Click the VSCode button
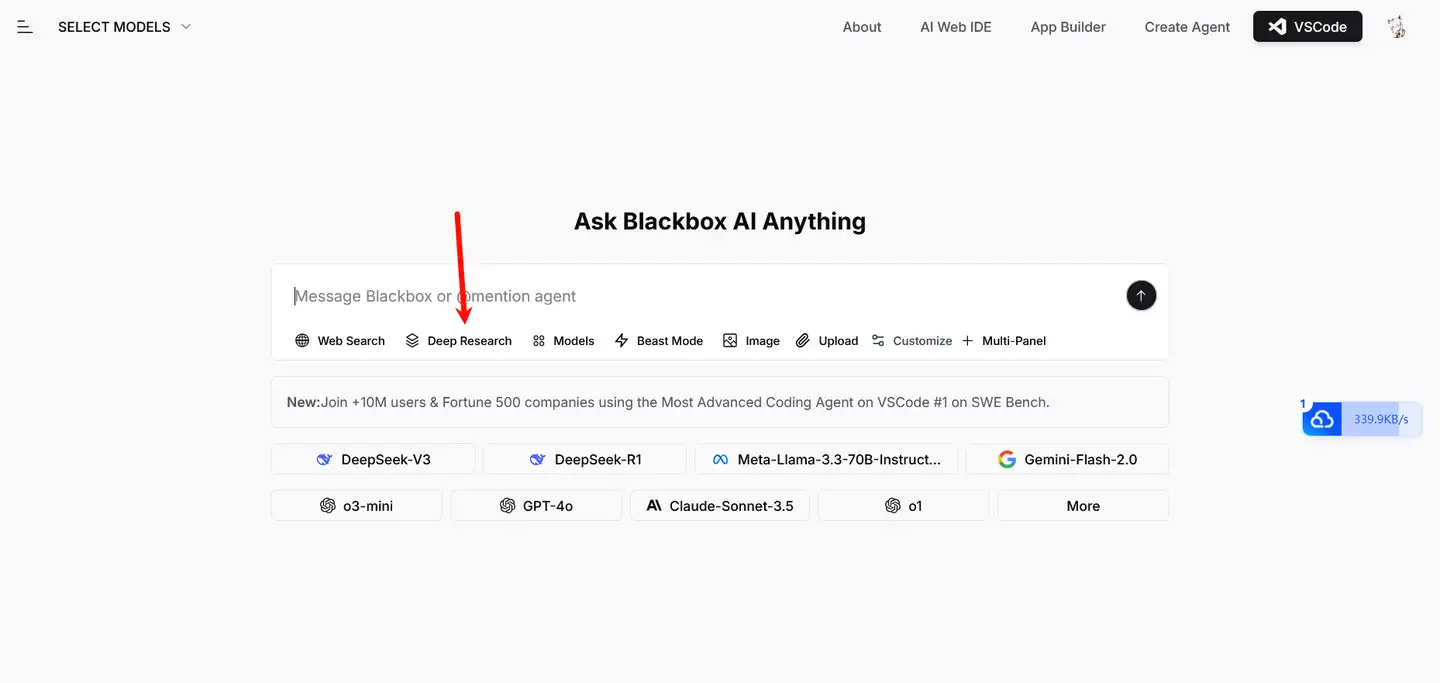Viewport: 1440px width, 683px height. (x=1307, y=27)
